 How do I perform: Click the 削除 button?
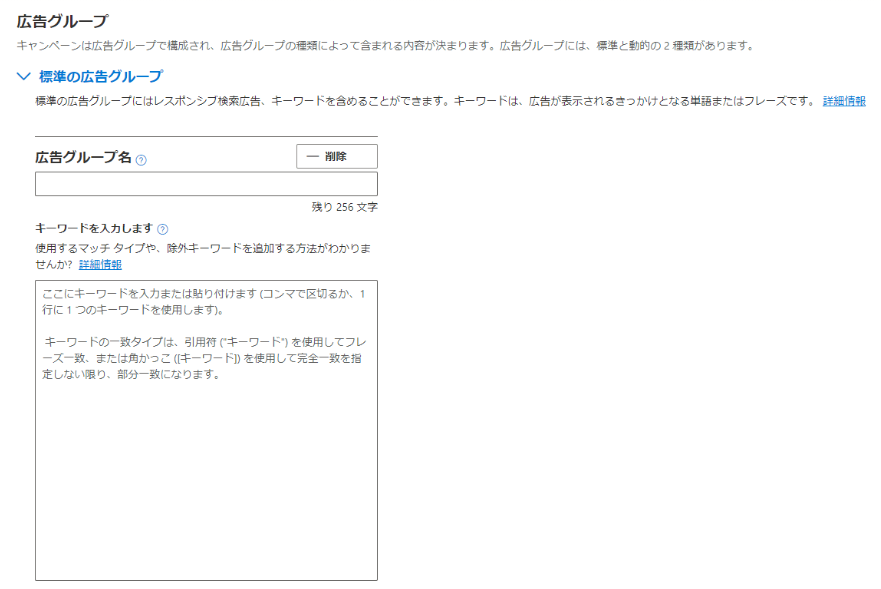pyautogui.click(x=337, y=156)
